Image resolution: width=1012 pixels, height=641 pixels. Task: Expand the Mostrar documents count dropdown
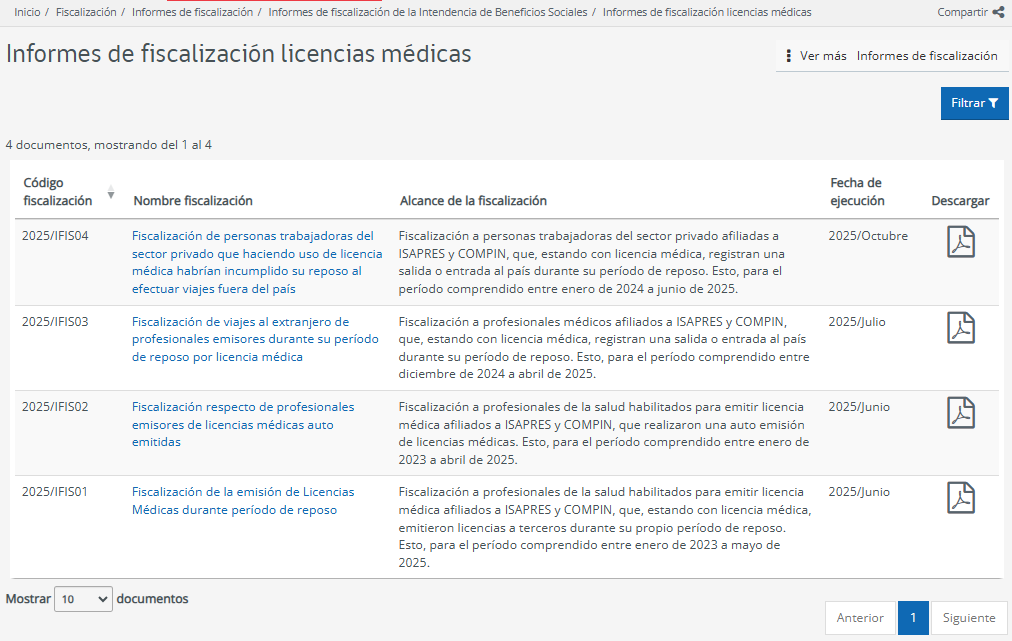(83, 599)
